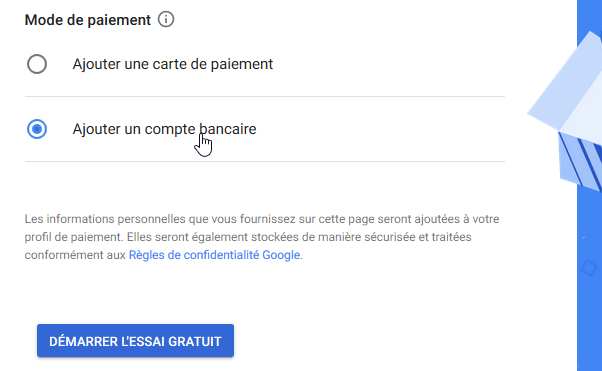
Task: Click the Mode de paiement heading
Action: (x=88, y=20)
